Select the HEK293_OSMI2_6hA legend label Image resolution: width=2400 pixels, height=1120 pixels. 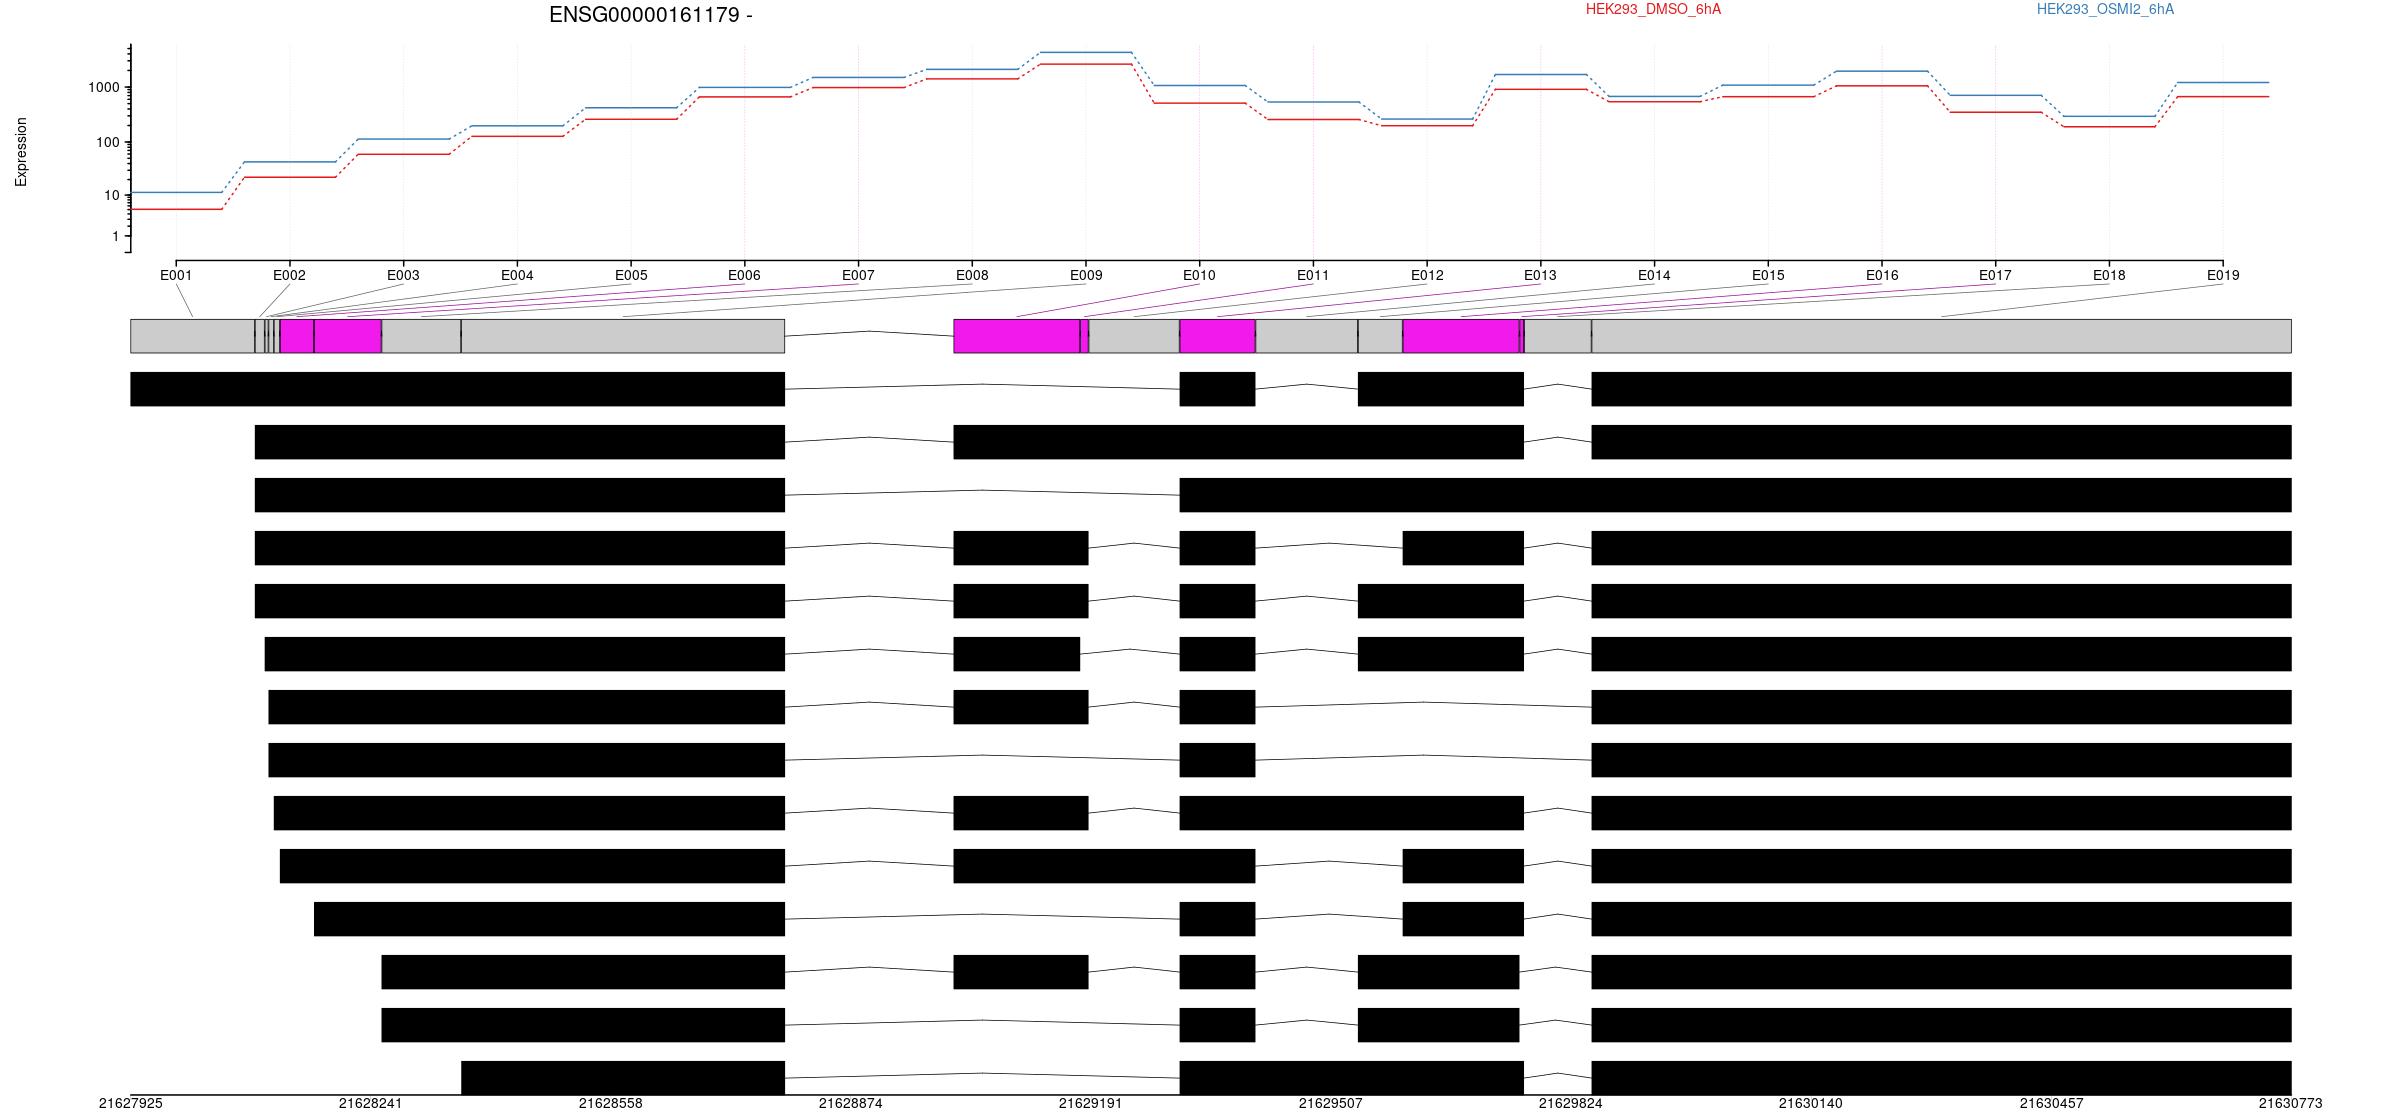(2105, 9)
